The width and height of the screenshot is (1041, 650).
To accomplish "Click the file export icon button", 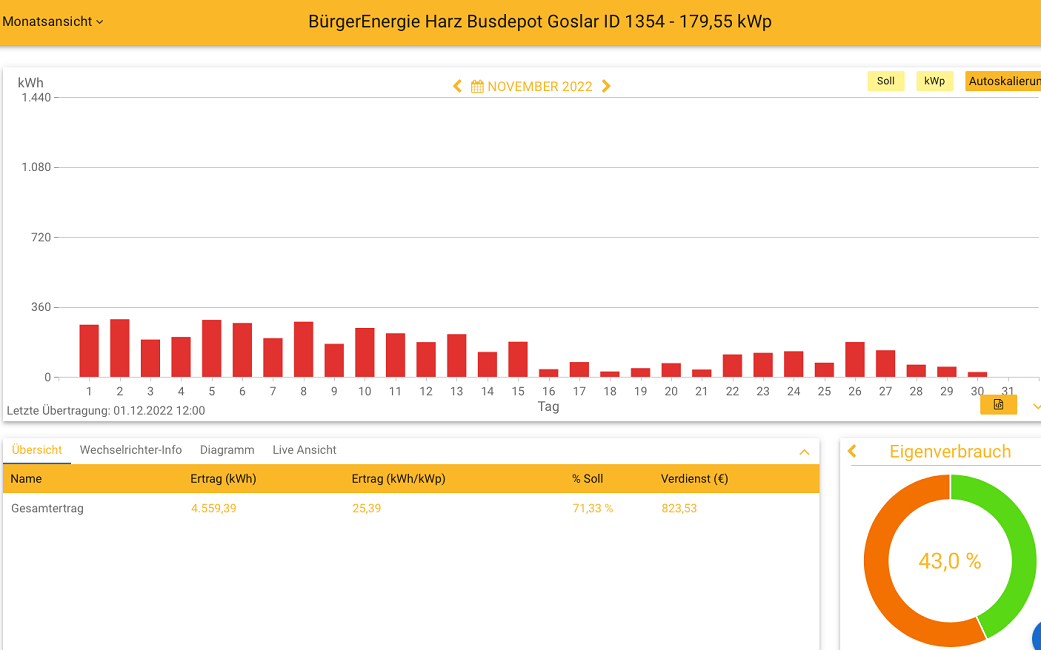I will click(x=998, y=405).
